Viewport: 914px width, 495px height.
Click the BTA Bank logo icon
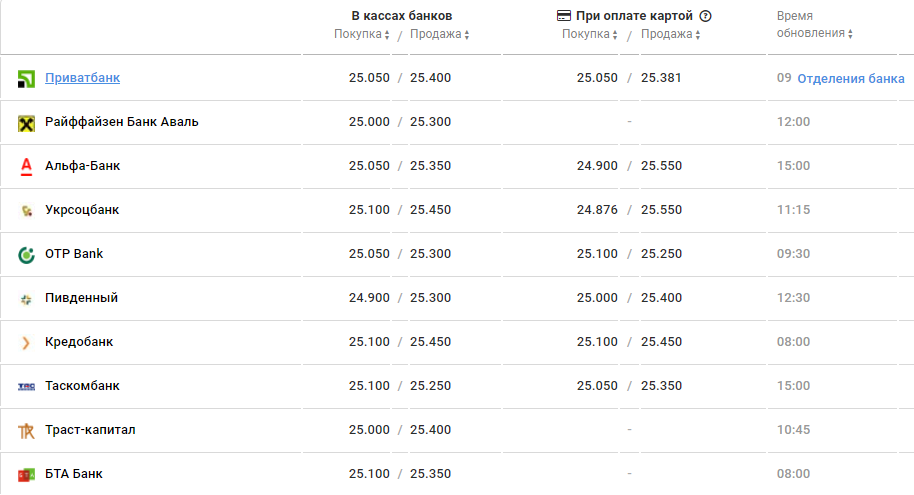pos(27,474)
